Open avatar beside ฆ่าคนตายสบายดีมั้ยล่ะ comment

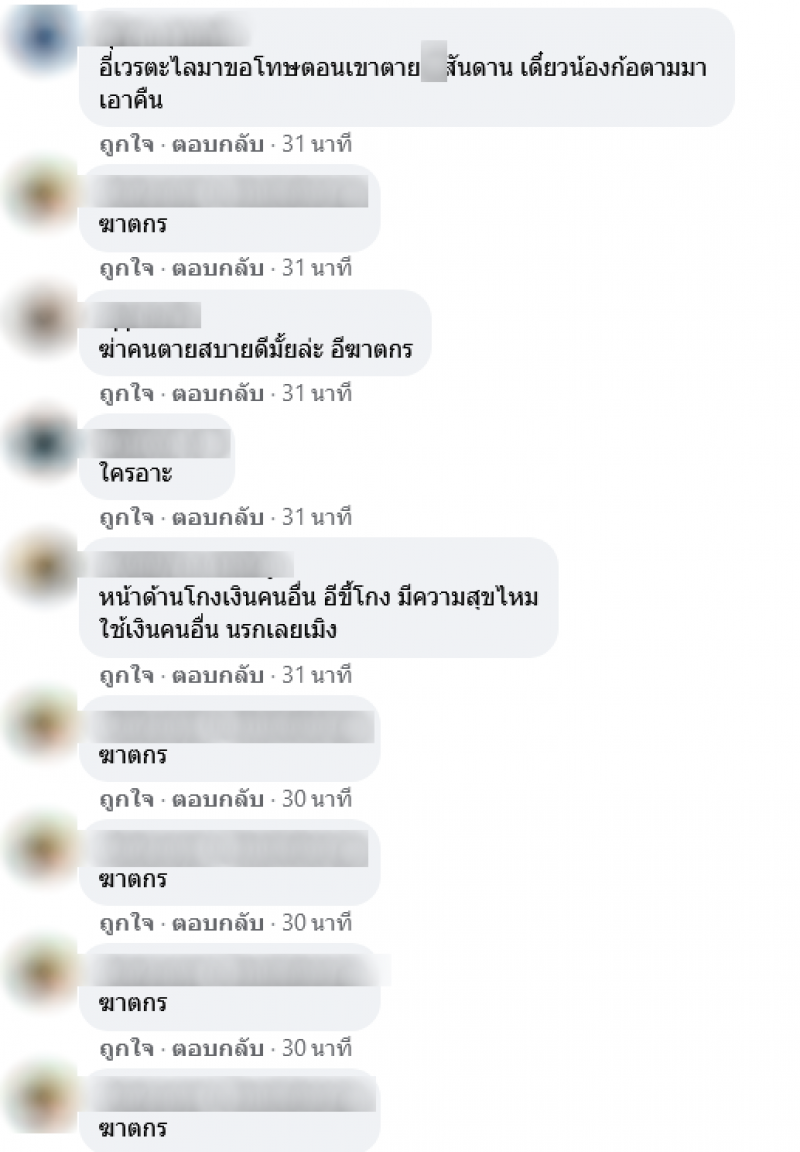(x=43, y=319)
